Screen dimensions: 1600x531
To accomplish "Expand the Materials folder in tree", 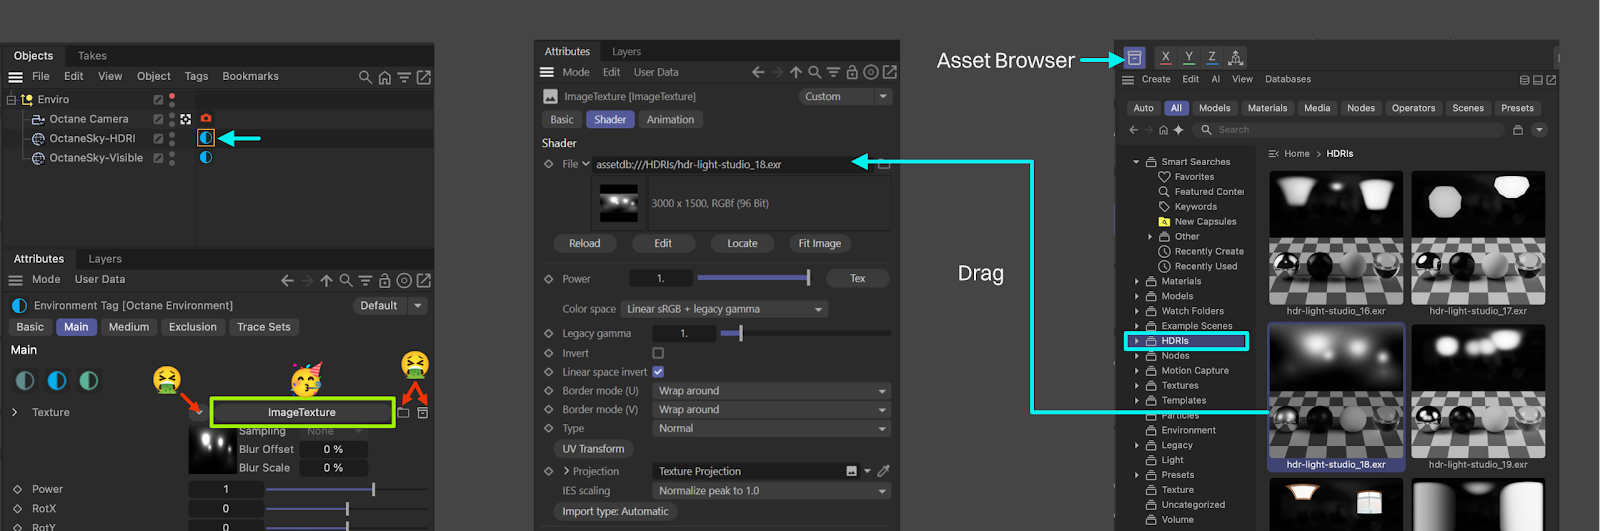I will 1137,282.
